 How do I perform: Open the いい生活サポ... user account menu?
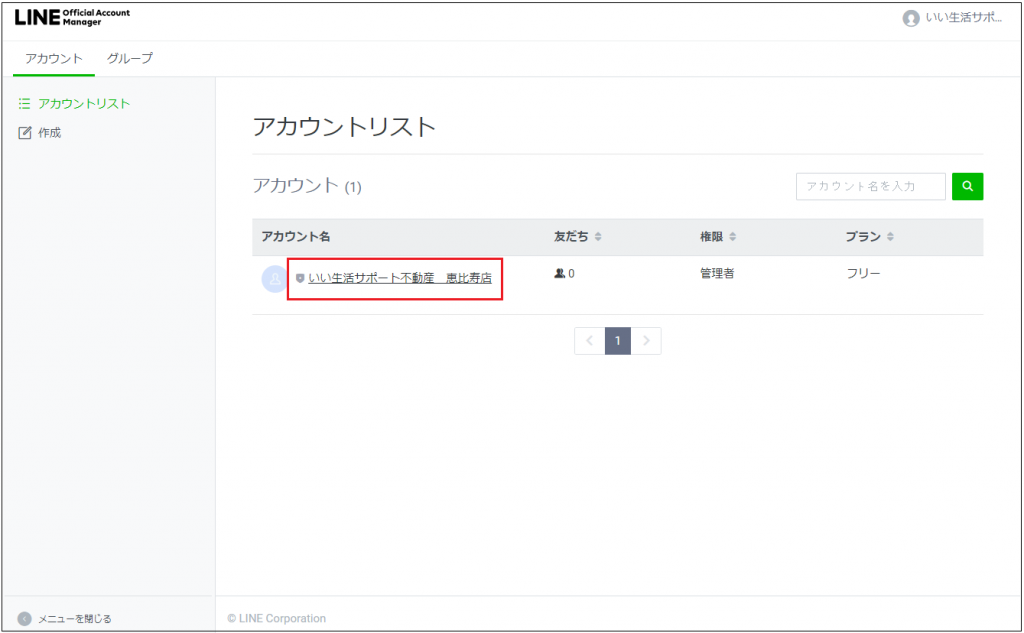coord(952,18)
